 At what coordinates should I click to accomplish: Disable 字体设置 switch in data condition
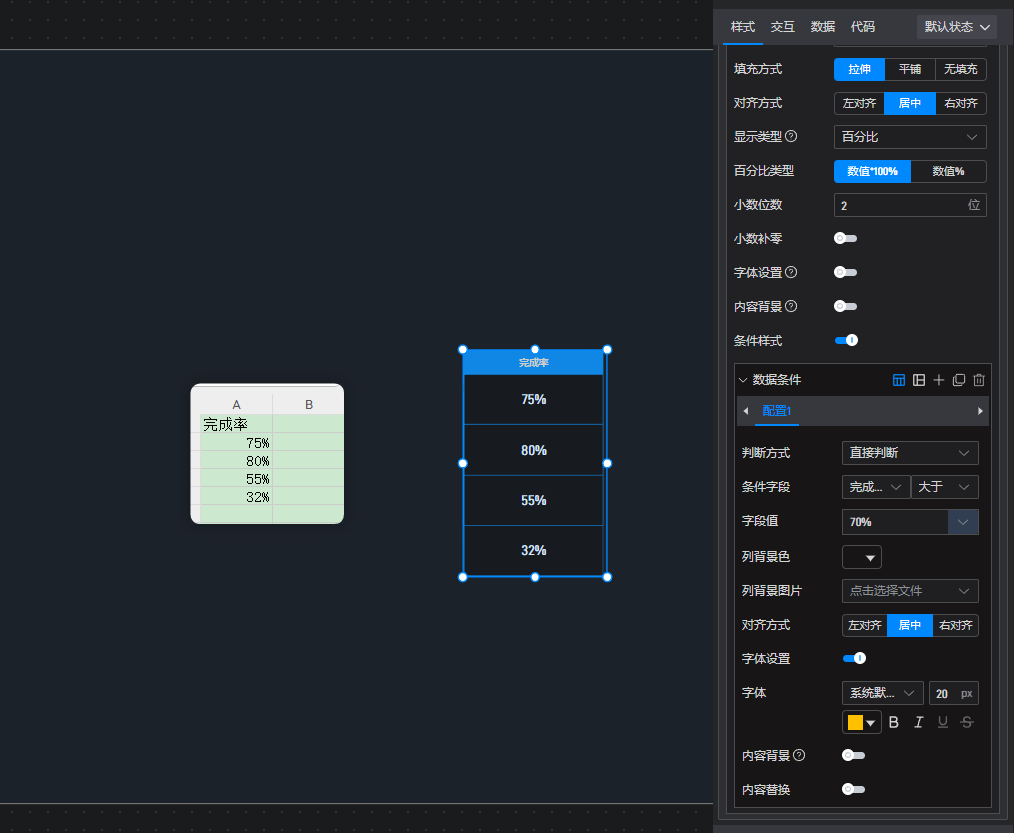854,658
